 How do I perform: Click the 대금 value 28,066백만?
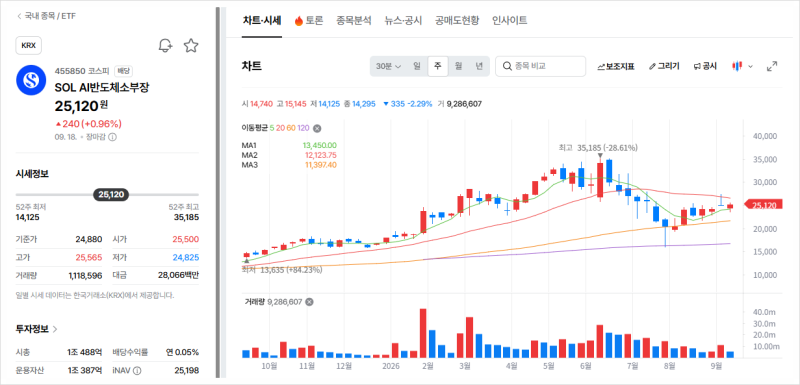coord(179,275)
